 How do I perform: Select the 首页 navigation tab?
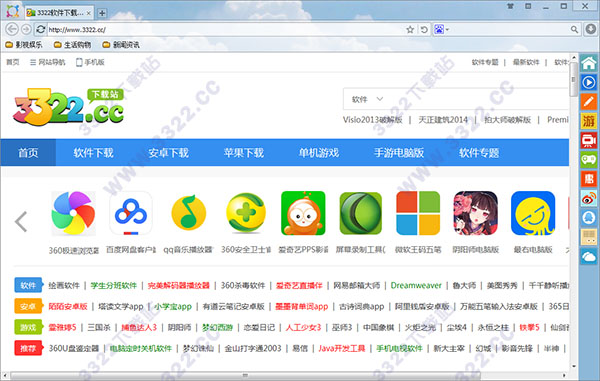pos(28,153)
